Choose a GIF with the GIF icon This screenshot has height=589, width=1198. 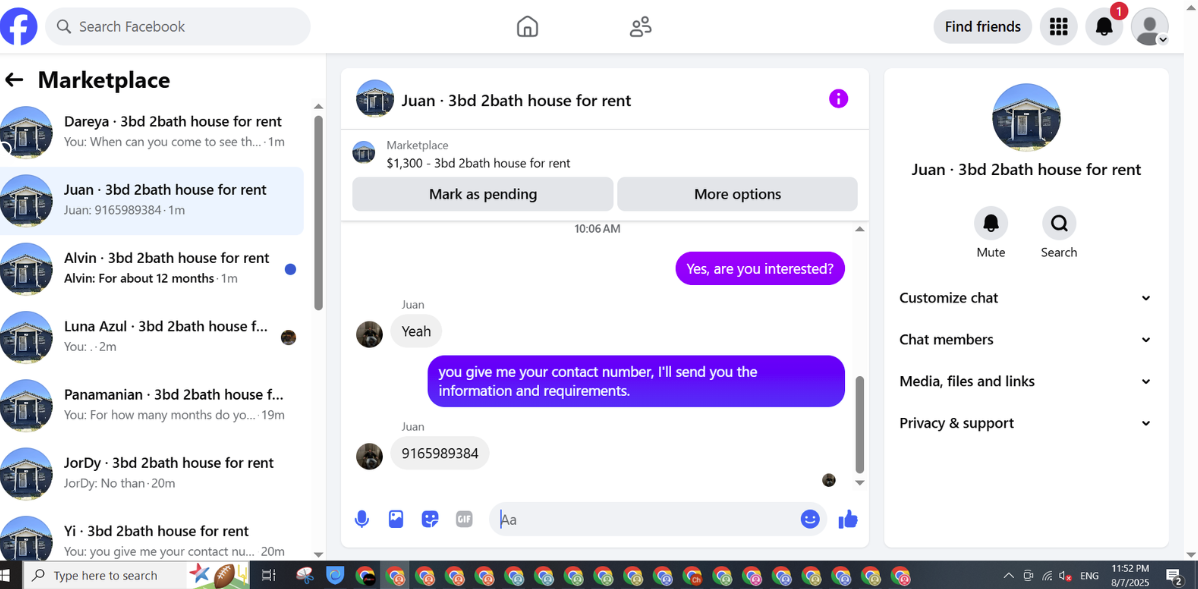click(464, 519)
